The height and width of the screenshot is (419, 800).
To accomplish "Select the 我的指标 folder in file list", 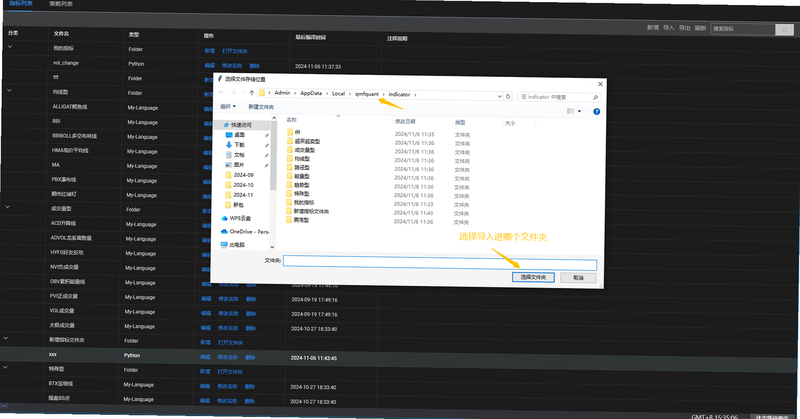I will click(x=304, y=203).
